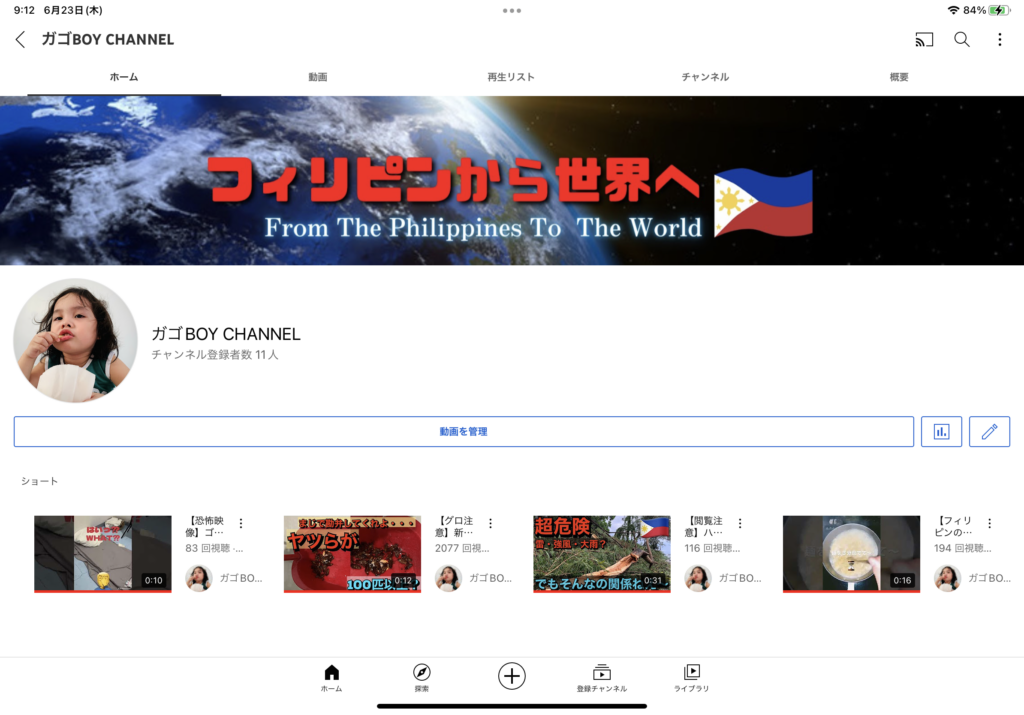Go to the ホーム bottom navigation icon
Viewport: 1024px width, 715px height.
(x=332, y=678)
